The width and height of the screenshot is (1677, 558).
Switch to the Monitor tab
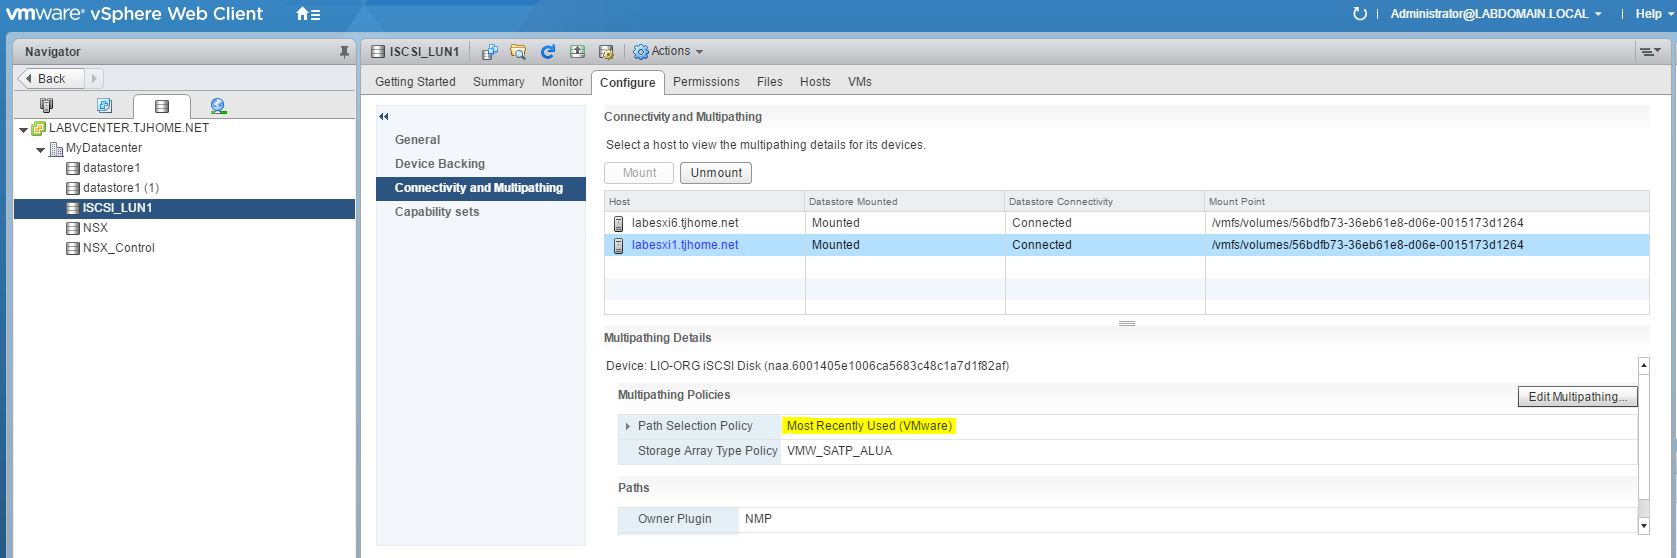click(562, 82)
